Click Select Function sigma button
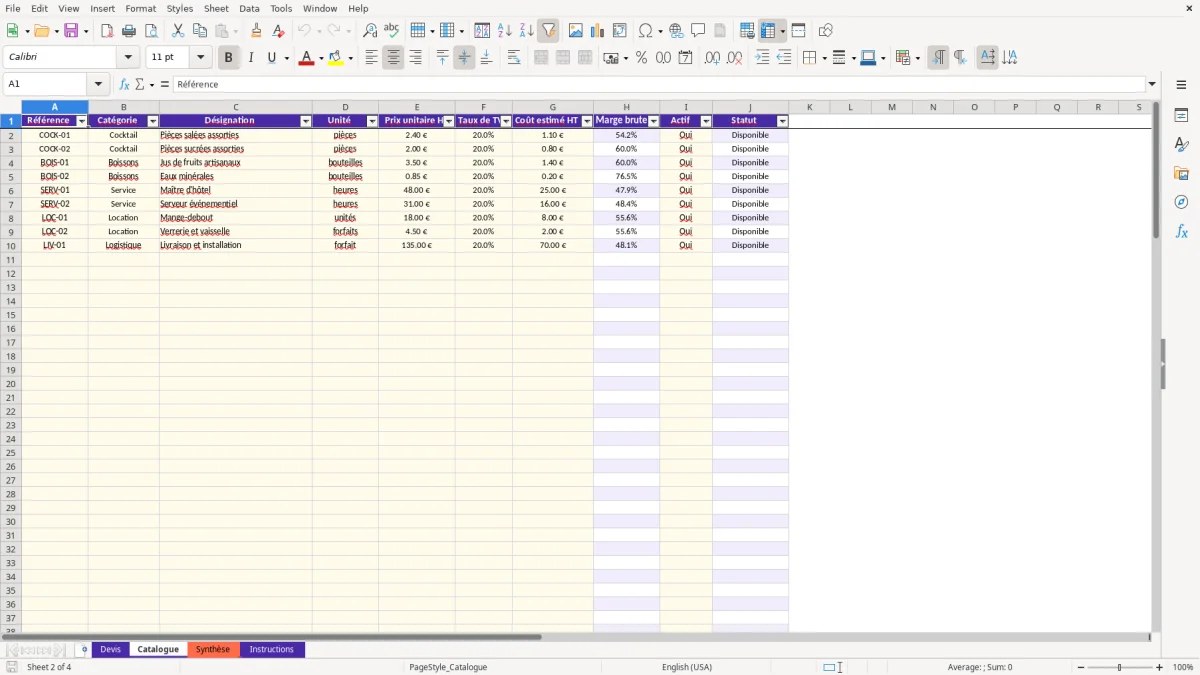The image size is (1200, 675). click(140, 85)
